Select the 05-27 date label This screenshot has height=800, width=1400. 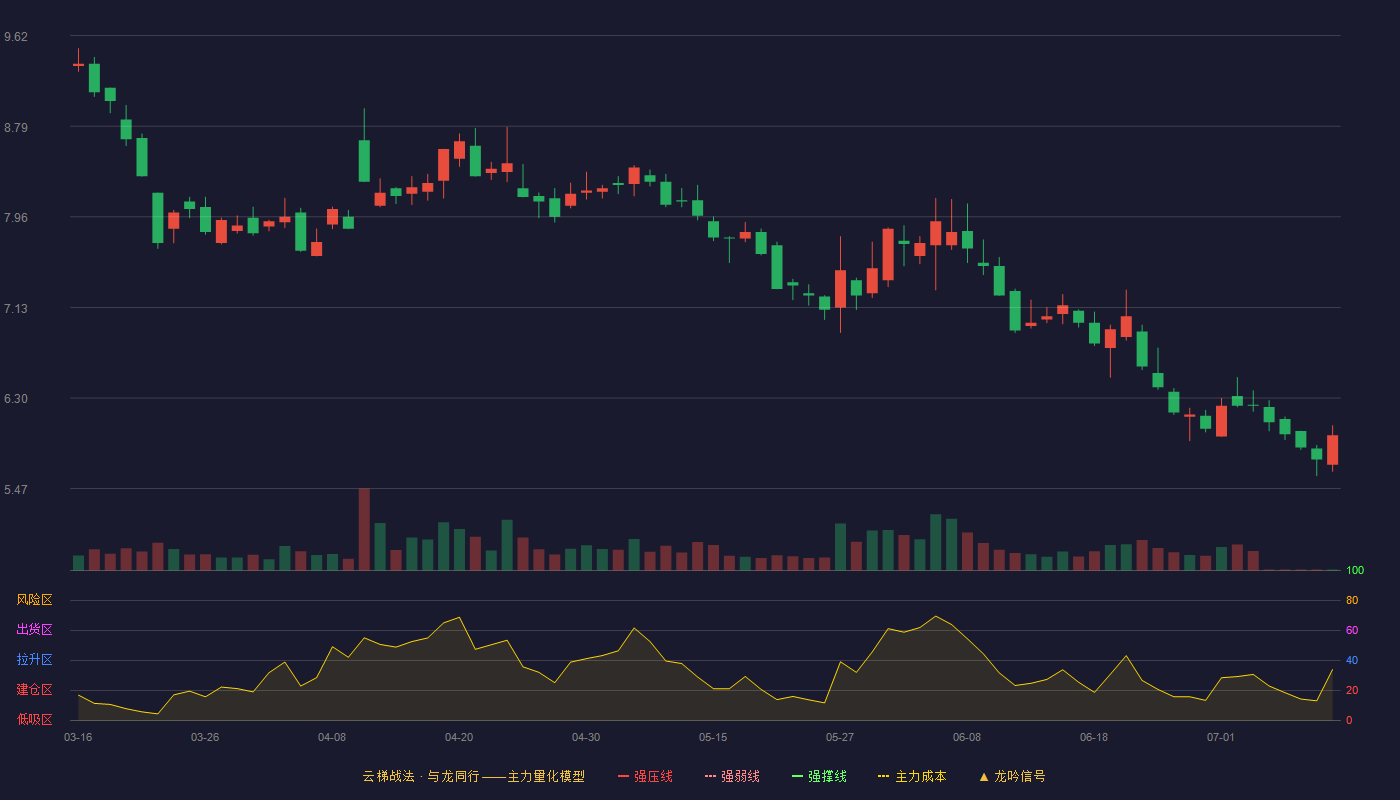coord(840,737)
